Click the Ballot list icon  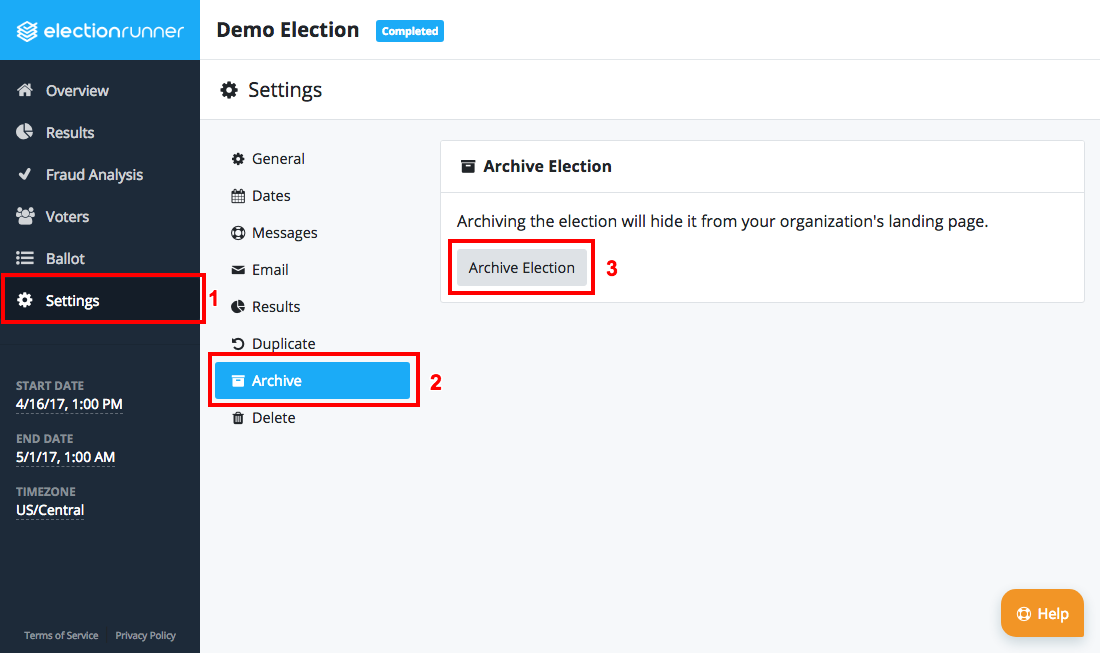click(x=25, y=258)
